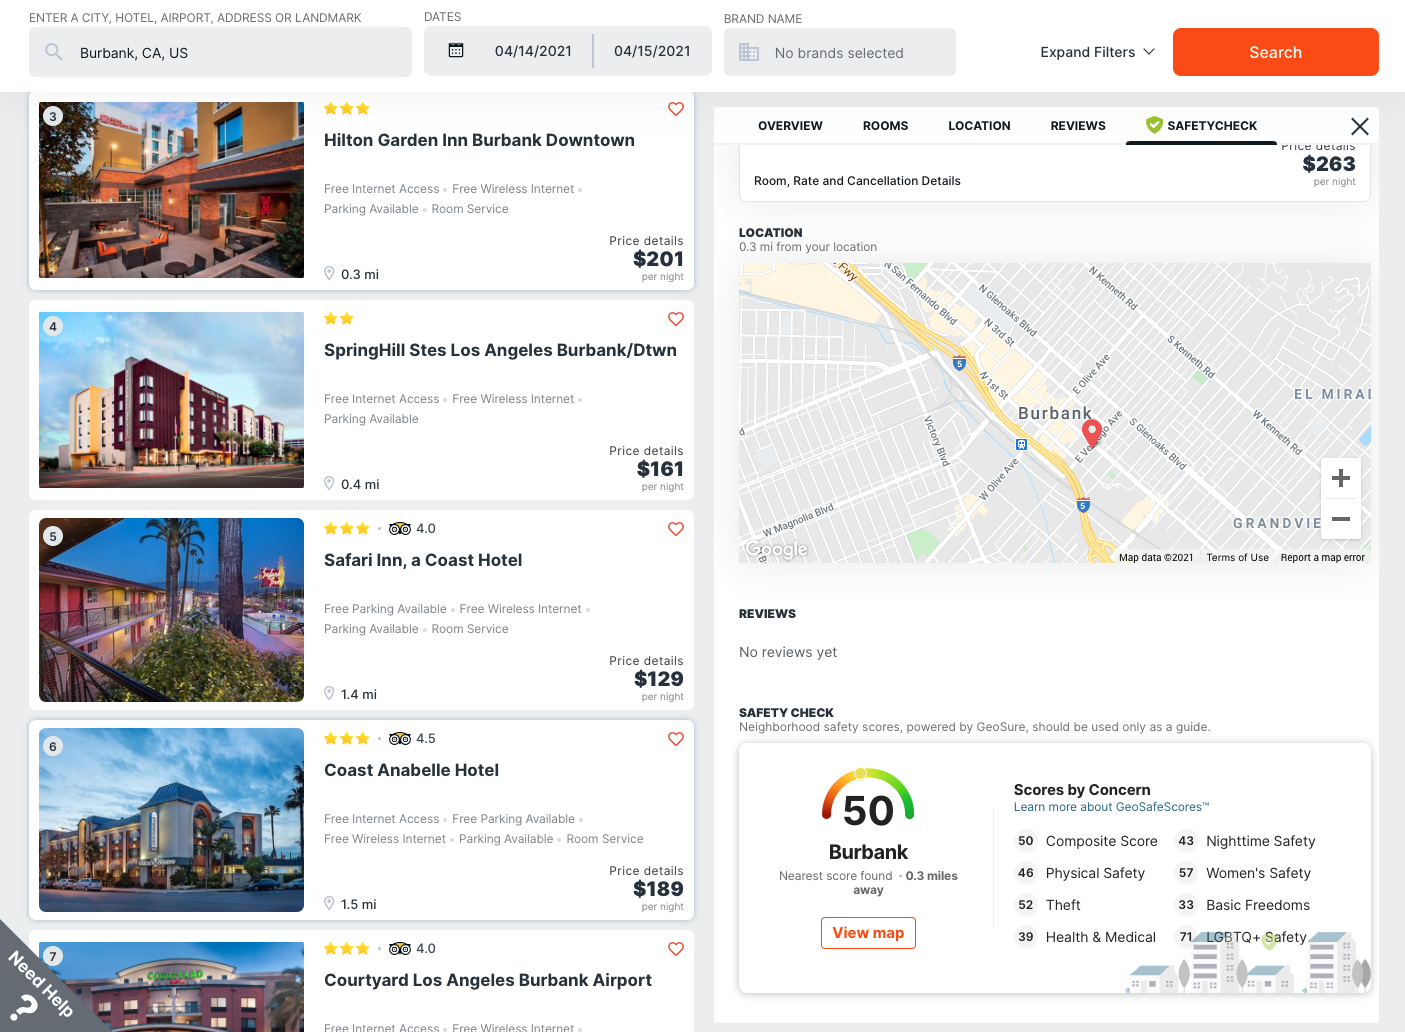Click the Tripadvisor owl rating icon for Safari Inn

point(400,528)
